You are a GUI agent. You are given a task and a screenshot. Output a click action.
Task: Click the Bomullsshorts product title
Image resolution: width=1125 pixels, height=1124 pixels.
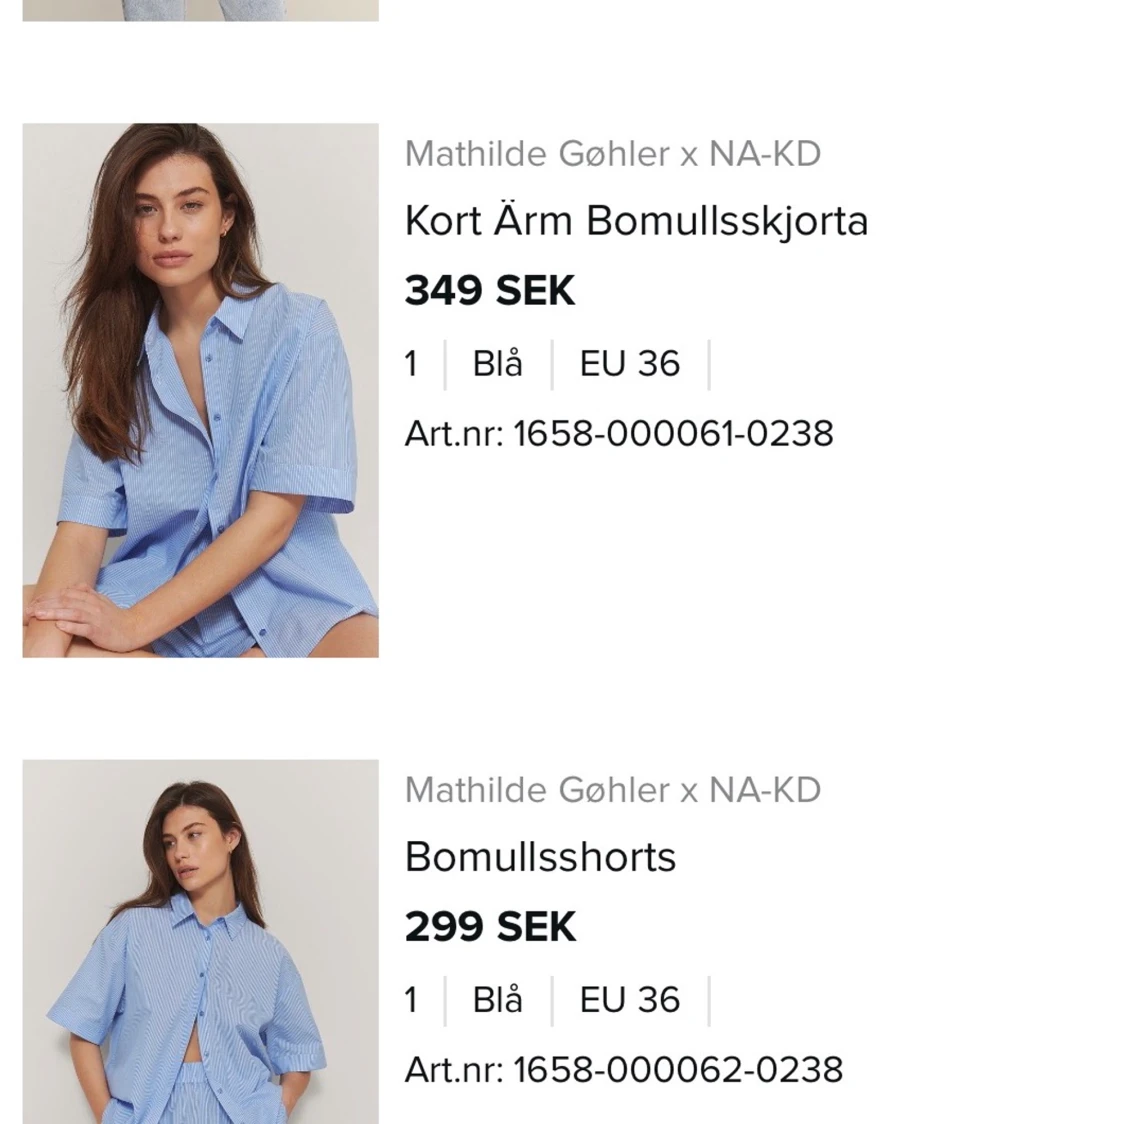[x=540, y=857]
